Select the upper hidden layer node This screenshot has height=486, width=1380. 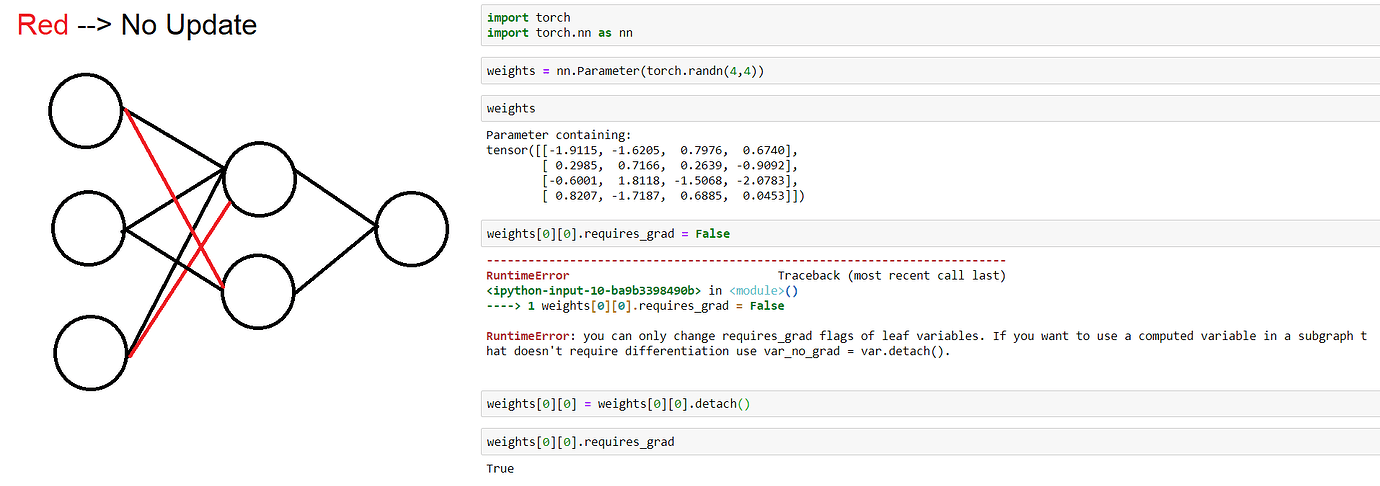pos(259,178)
